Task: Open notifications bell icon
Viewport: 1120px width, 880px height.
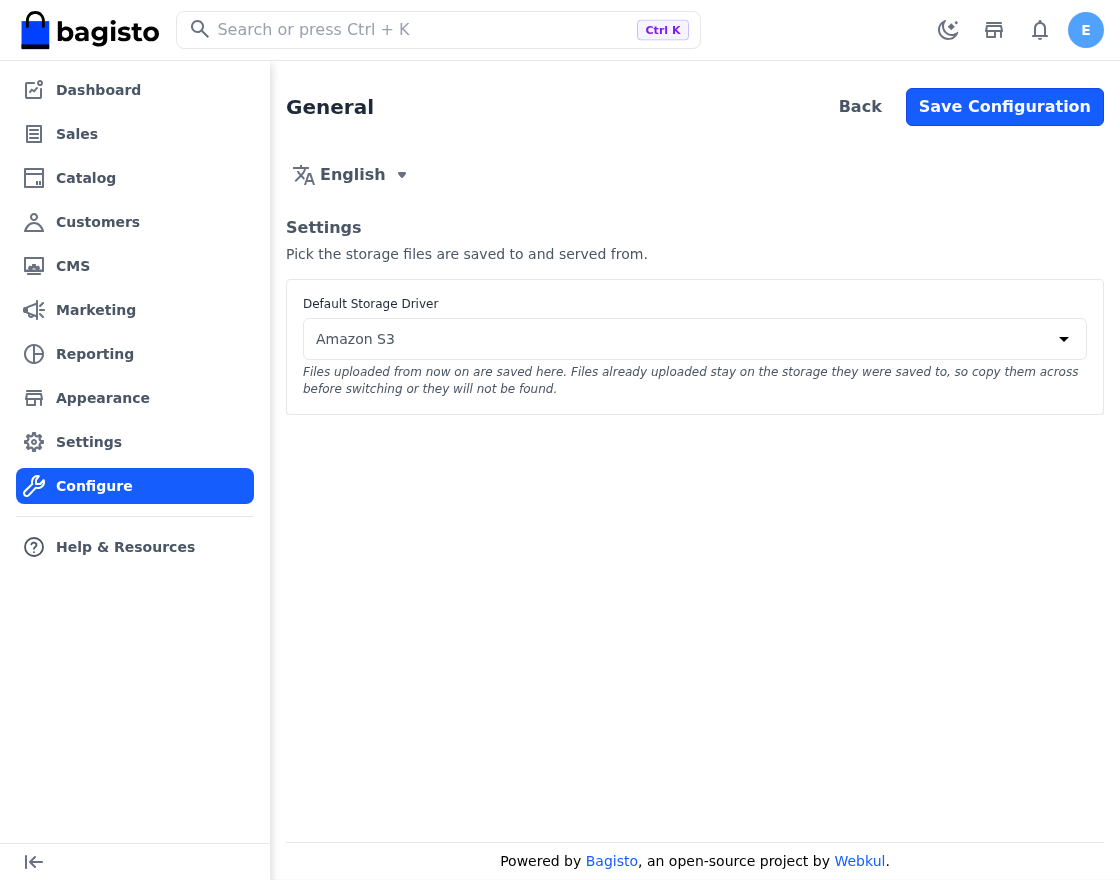Action: pyautogui.click(x=1040, y=30)
